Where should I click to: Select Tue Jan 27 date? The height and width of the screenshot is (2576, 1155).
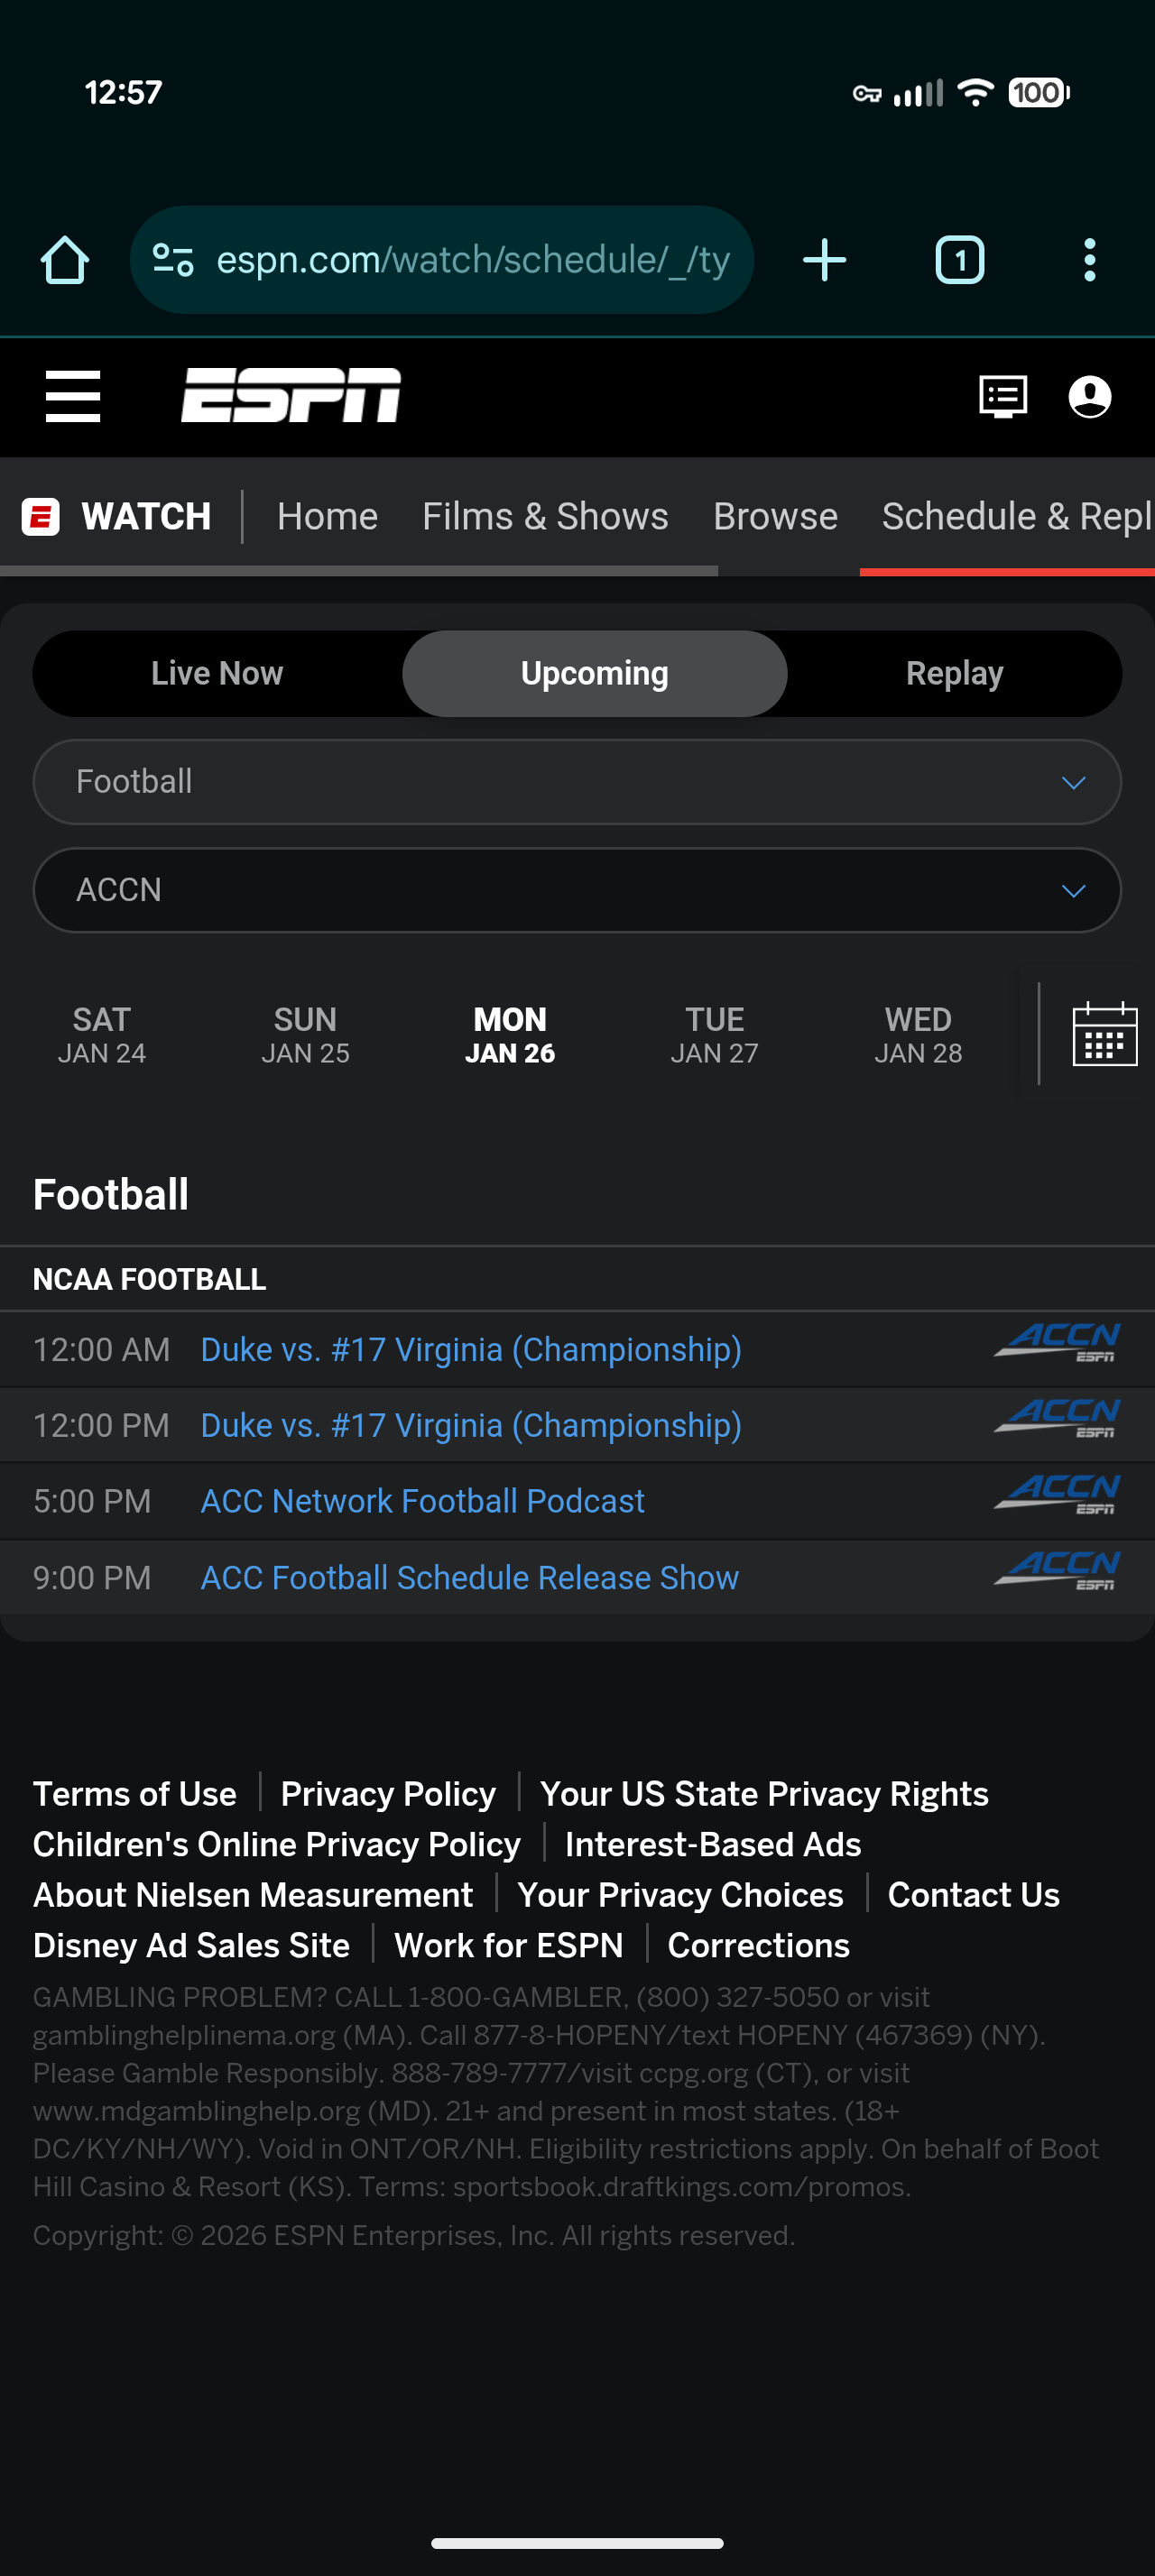click(714, 1035)
